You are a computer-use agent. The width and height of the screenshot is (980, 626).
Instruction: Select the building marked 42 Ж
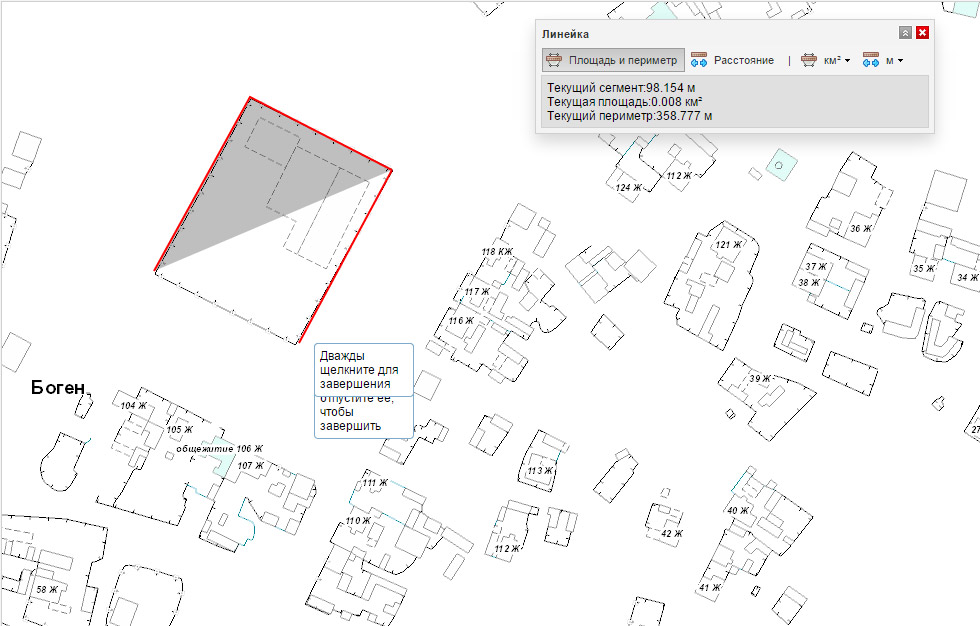pos(671,533)
